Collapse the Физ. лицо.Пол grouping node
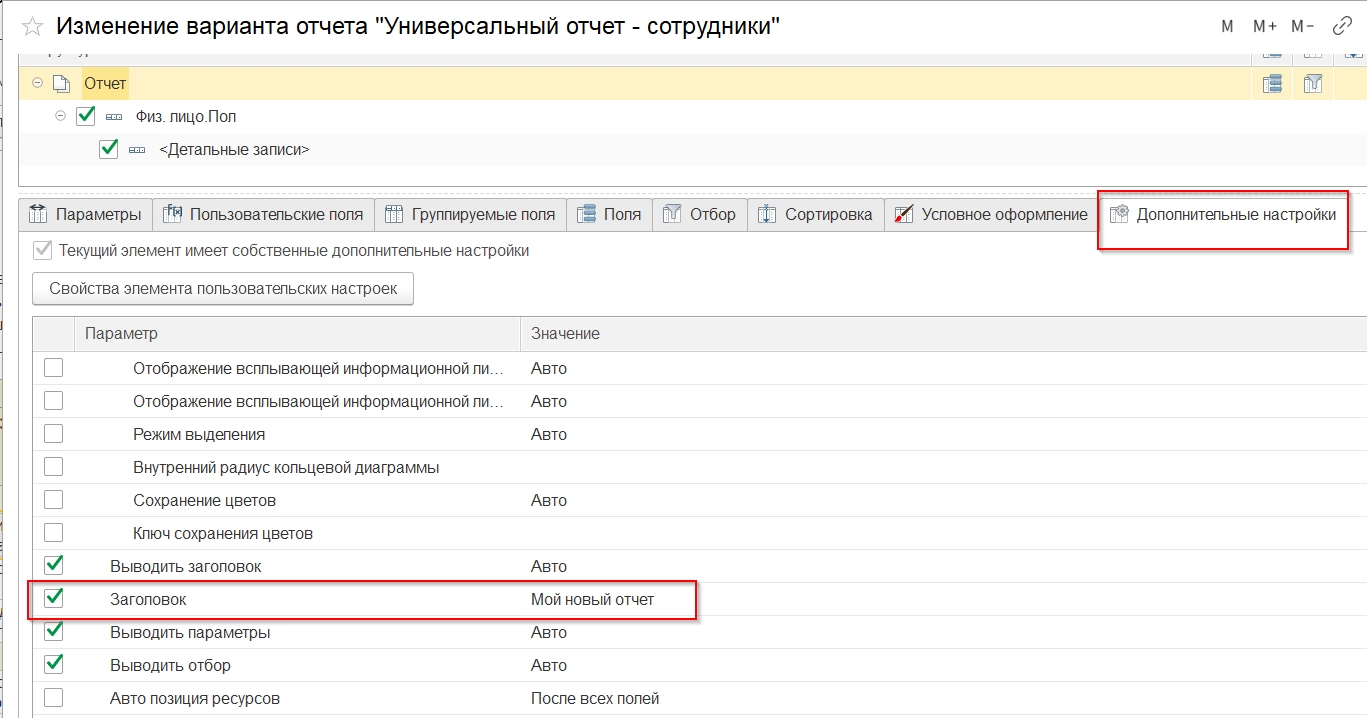The width and height of the screenshot is (1367, 718). 60,116
